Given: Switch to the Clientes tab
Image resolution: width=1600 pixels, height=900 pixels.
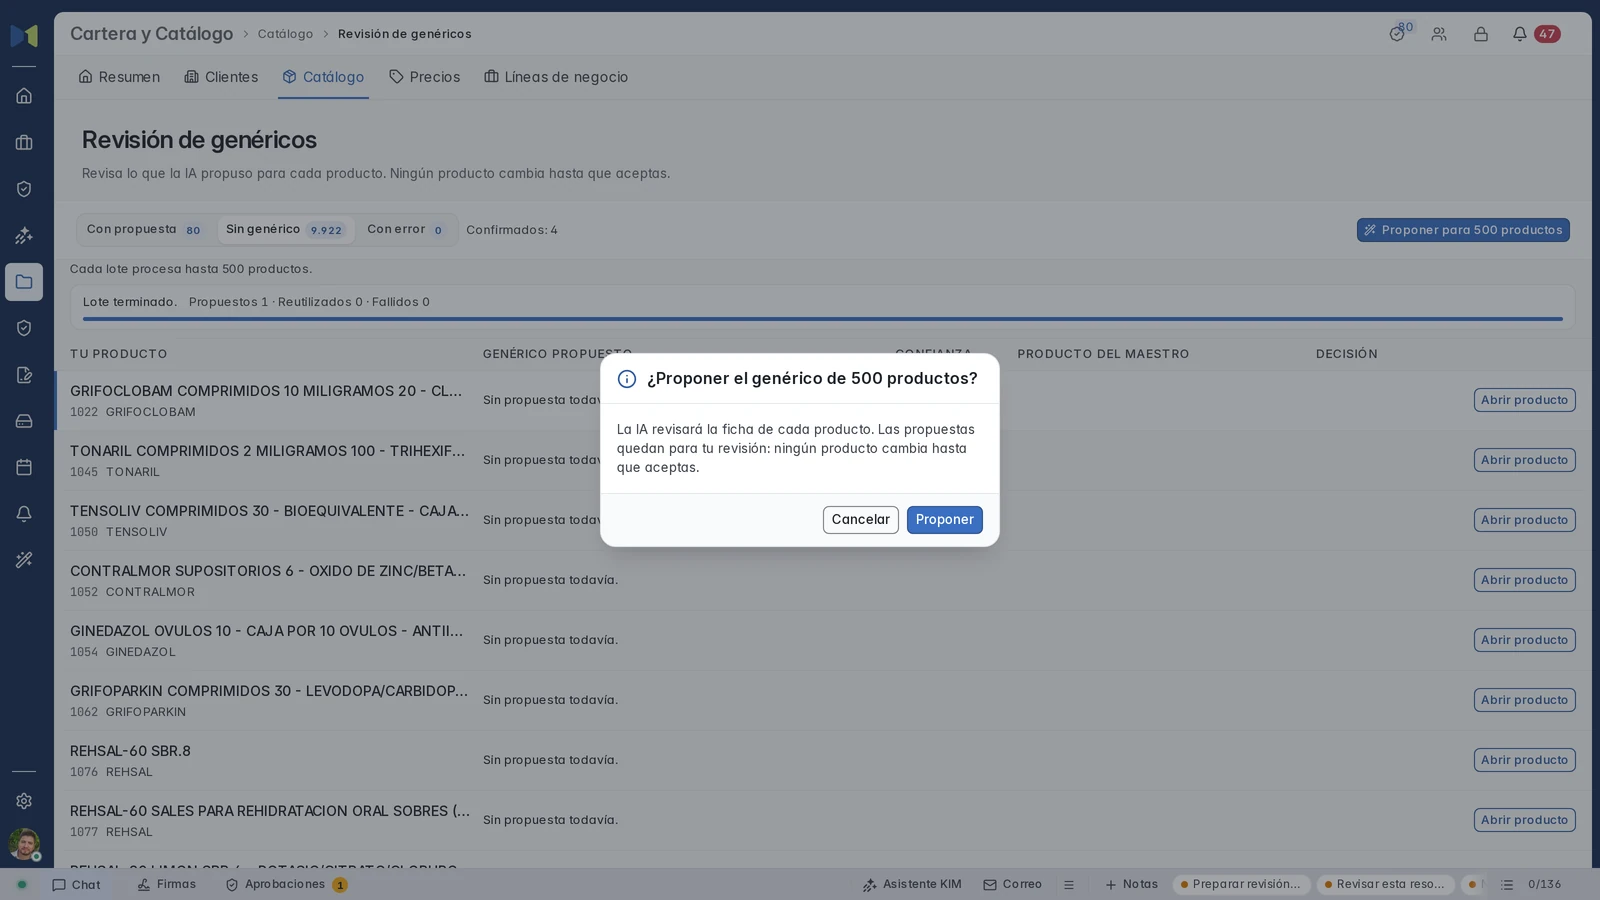Looking at the screenshot, I should 221,77.
